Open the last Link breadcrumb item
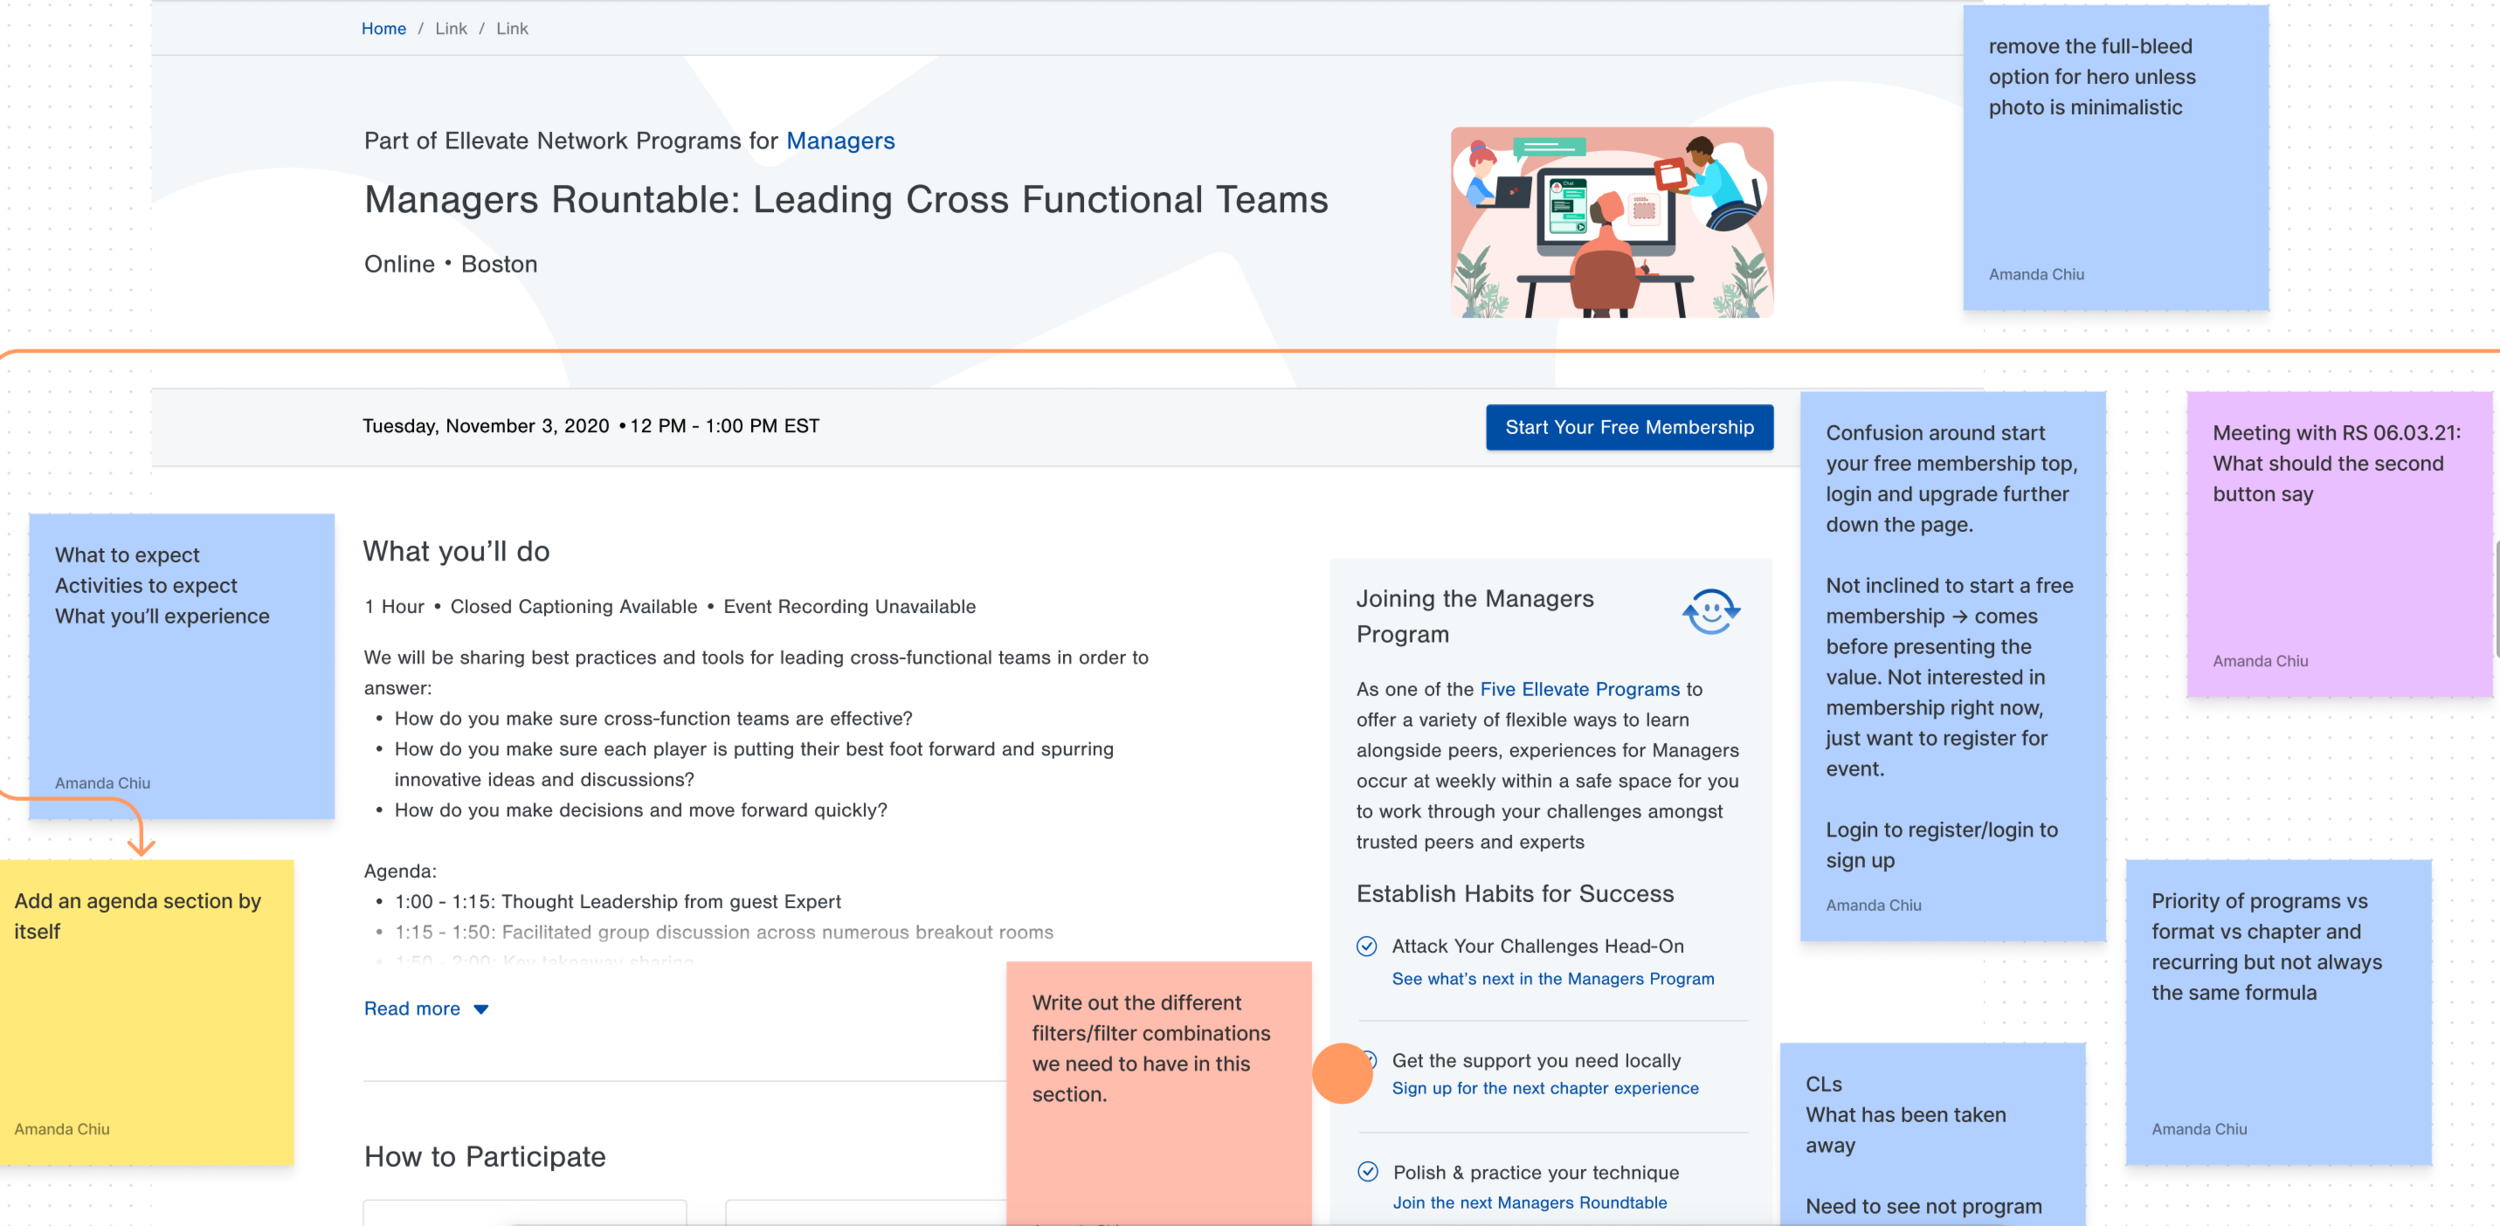Screen dimensions: 2500x1226 512,28
